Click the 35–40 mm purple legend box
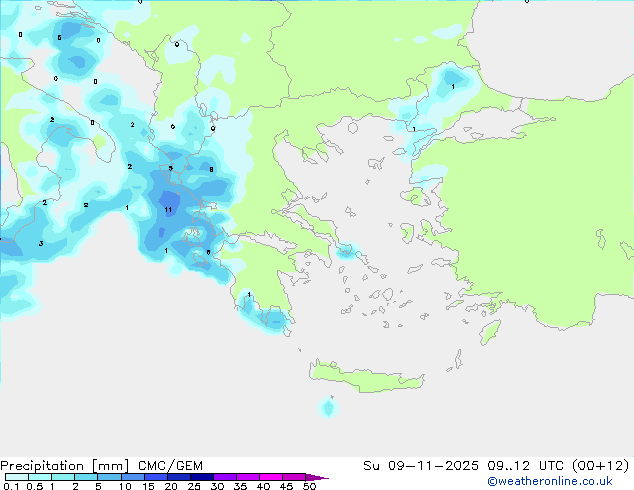The height and width of the screenshot is (490, 634). [x=247, y=477]
